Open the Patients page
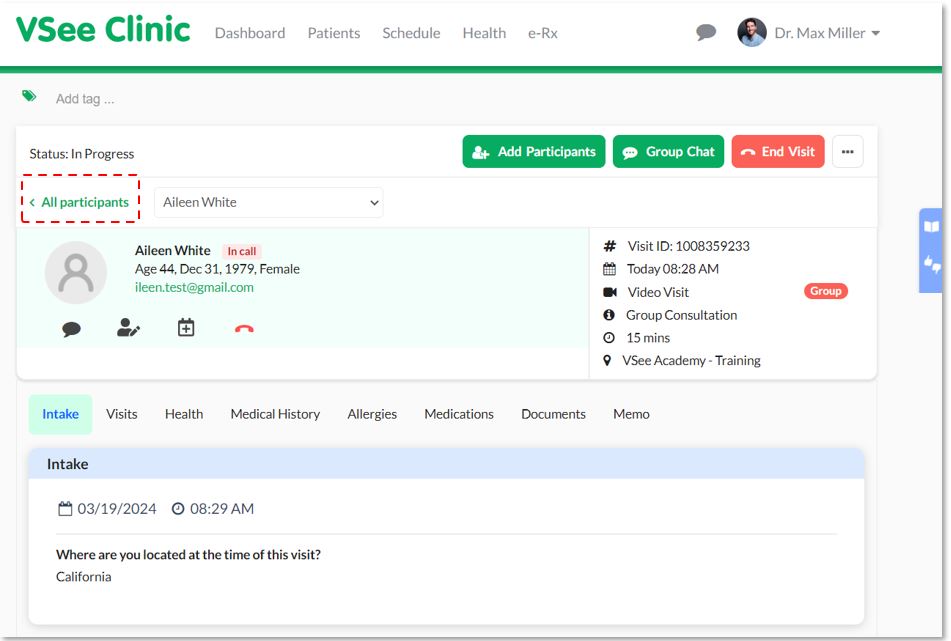 [x=334, y=33]
